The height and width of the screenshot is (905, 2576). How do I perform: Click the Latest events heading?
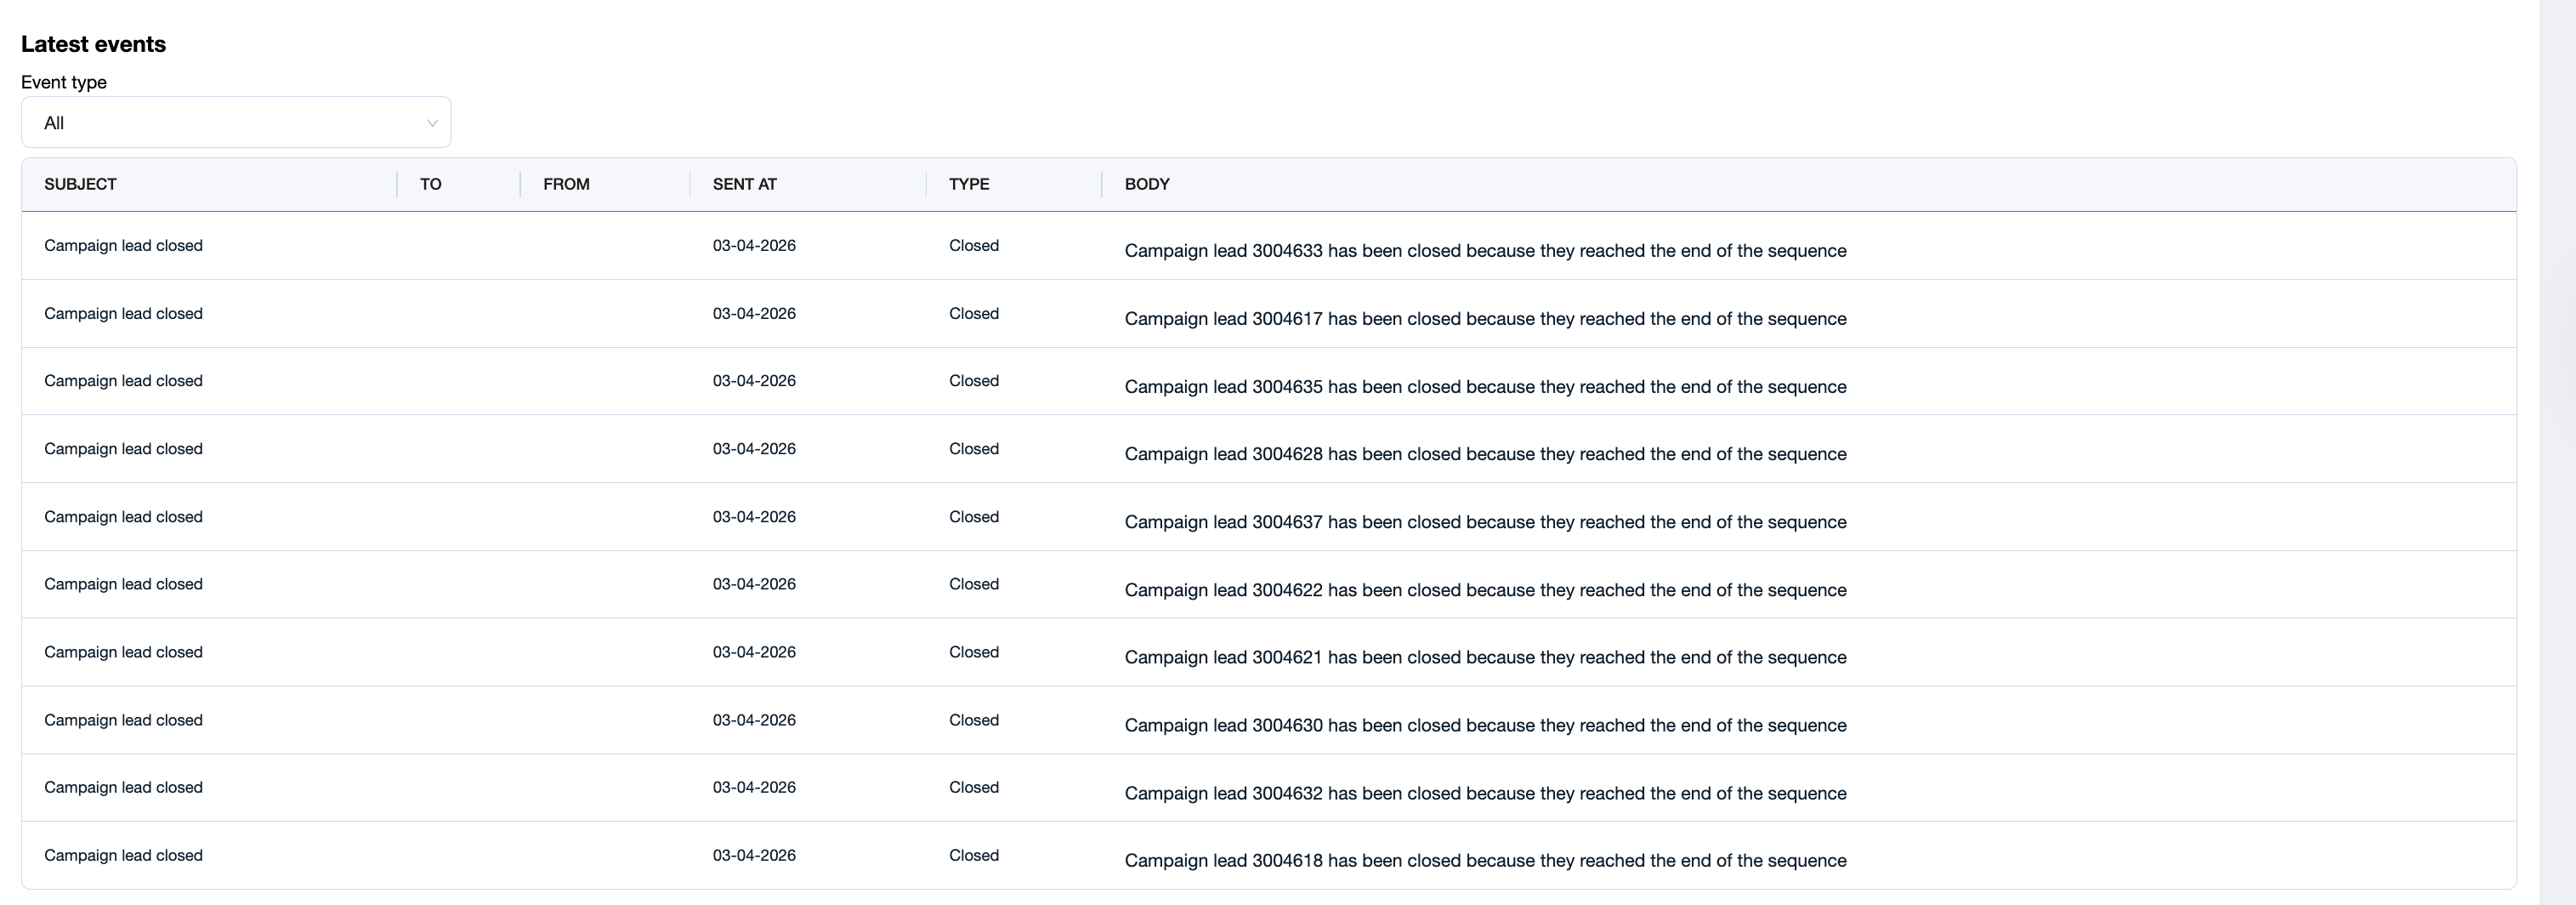tap(93, 44)
